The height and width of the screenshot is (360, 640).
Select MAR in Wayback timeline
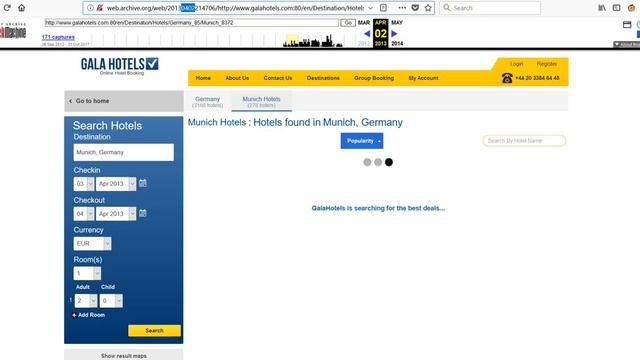364,23
